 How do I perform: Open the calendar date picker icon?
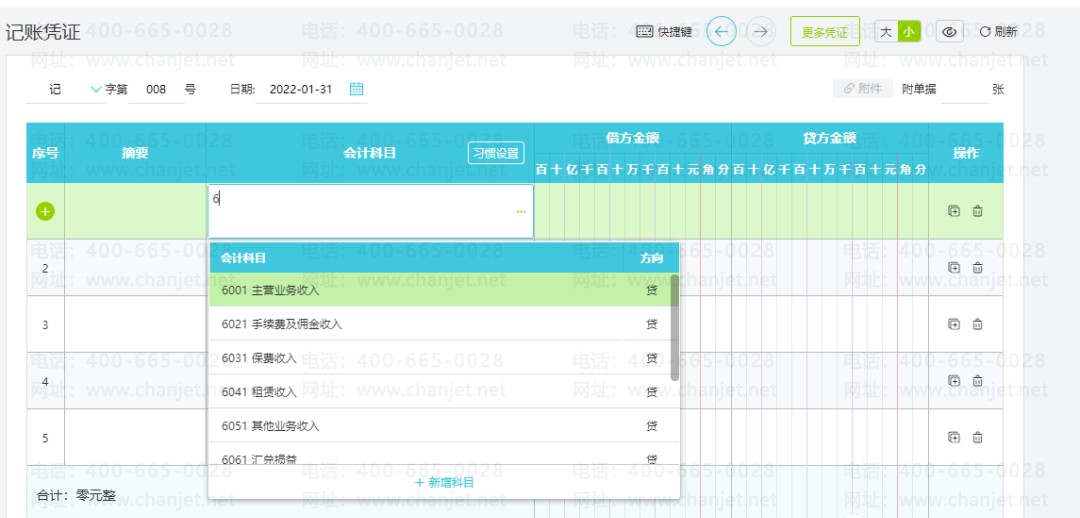tap(356, 89)
